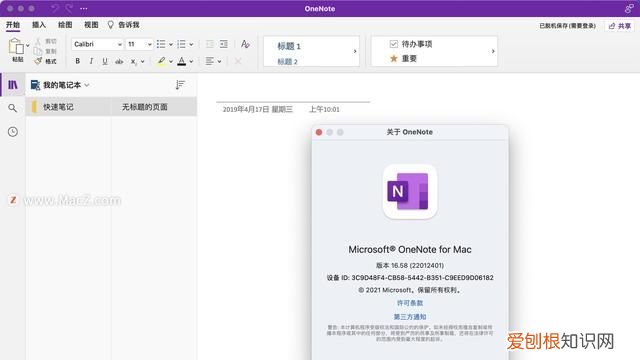Open recent notes clock icon
The image size is (640, 360).
point(13,132)
